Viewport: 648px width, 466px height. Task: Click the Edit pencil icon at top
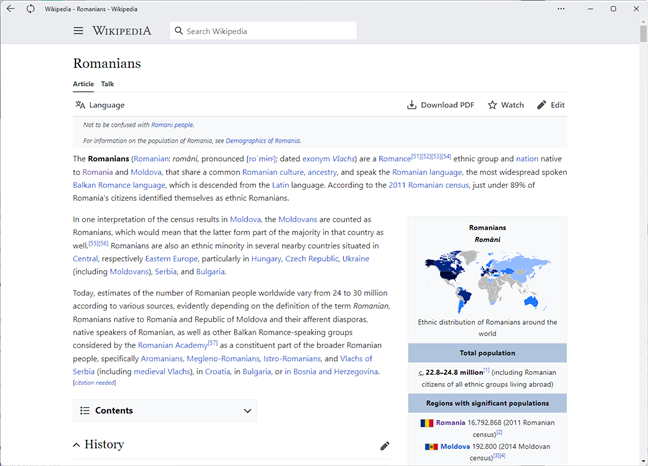click(541, 105)
